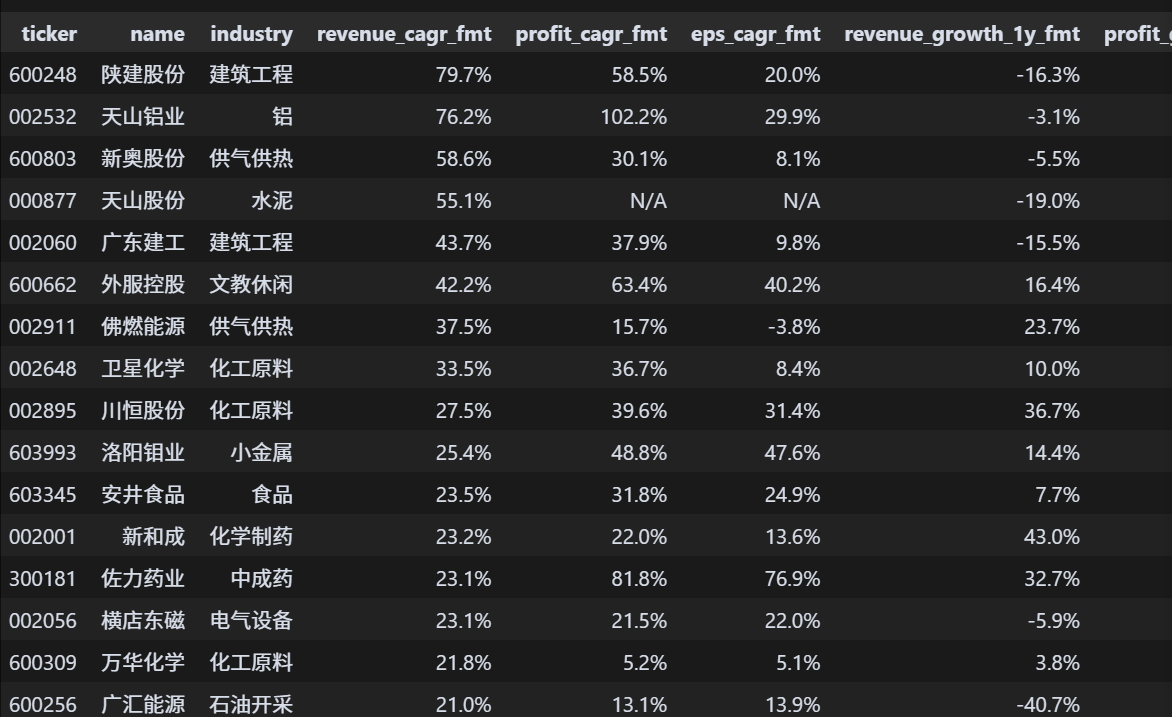Screen dimensions: 1172x717
Task: Click profit CAGR 81.8% for 佐力药业
Action: 639,579
